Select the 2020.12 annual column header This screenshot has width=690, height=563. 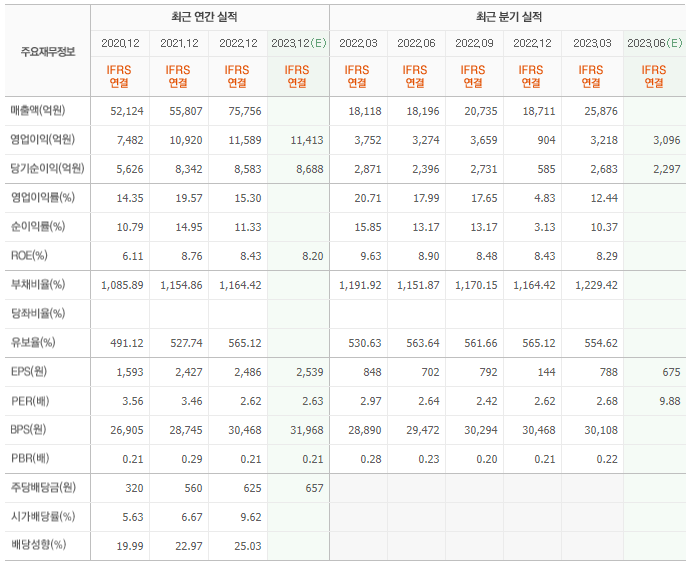click(120, 43)
